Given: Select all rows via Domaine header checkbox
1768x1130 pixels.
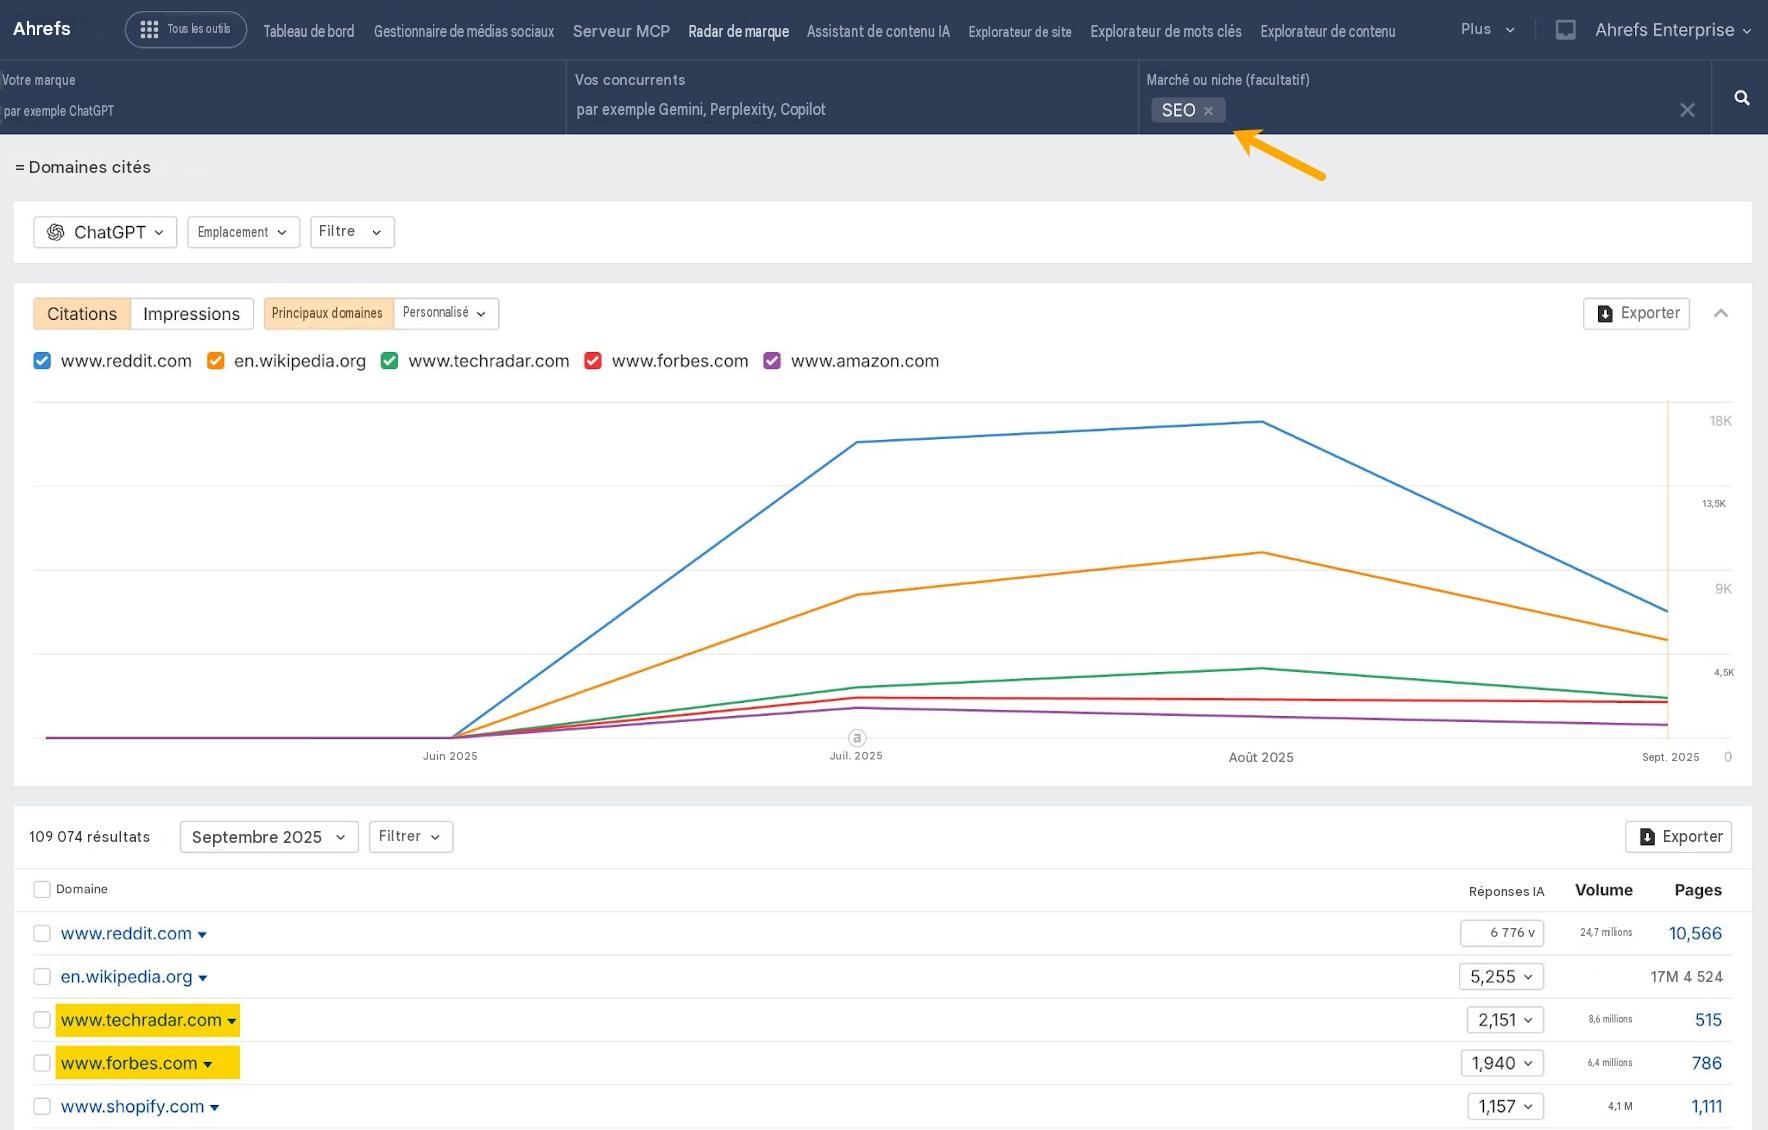Looking at the screenshot, I should (x=42, y=889).
